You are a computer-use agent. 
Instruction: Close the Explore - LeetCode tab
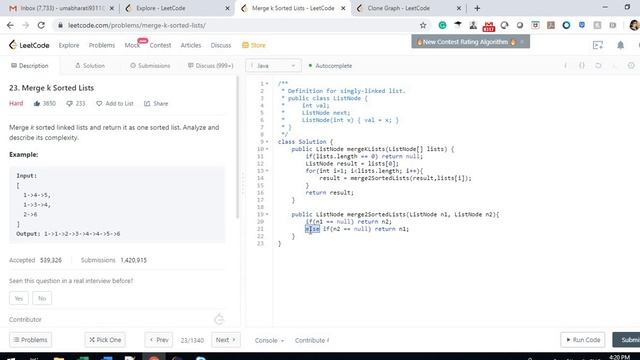pyautogui.click(x=227, y=8)
